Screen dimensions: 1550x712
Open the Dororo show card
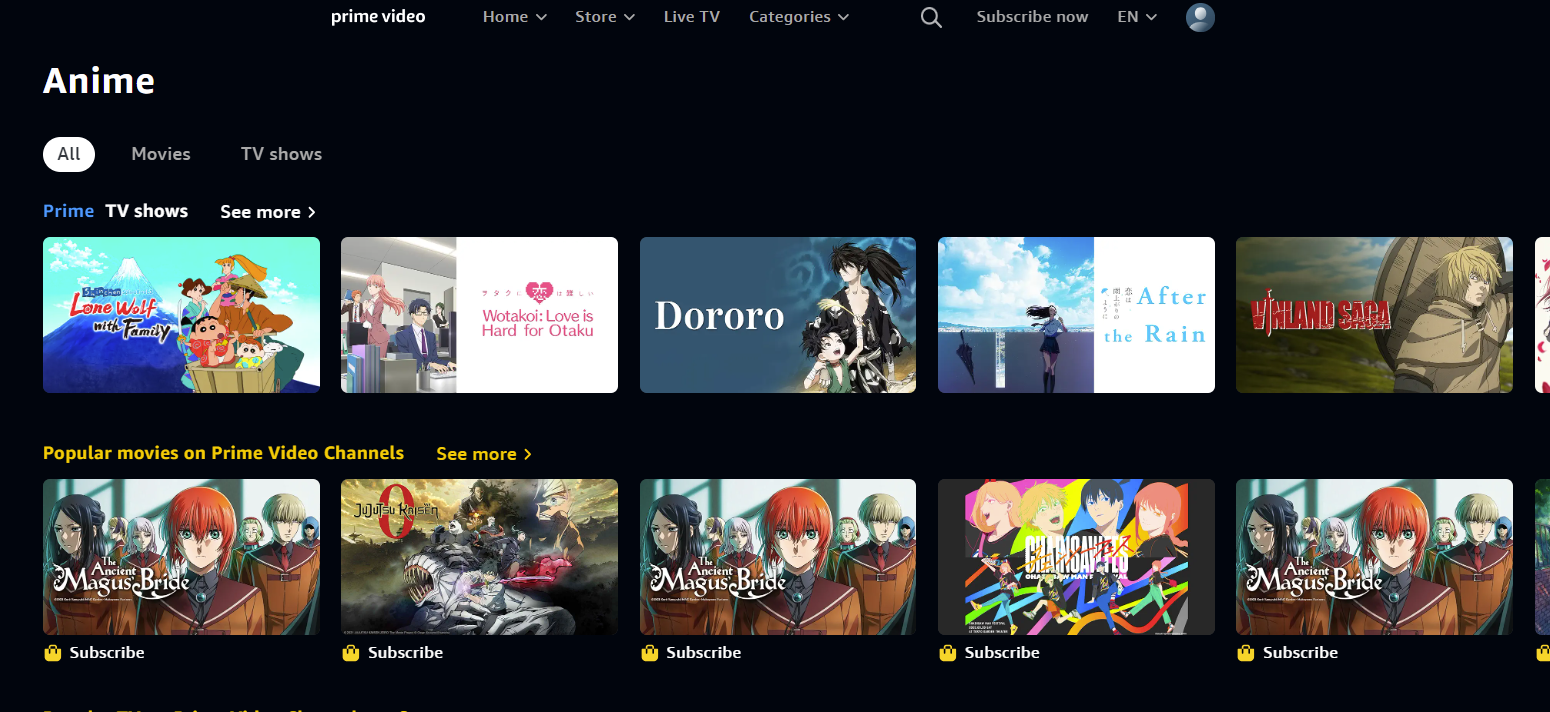pos(778,315)
